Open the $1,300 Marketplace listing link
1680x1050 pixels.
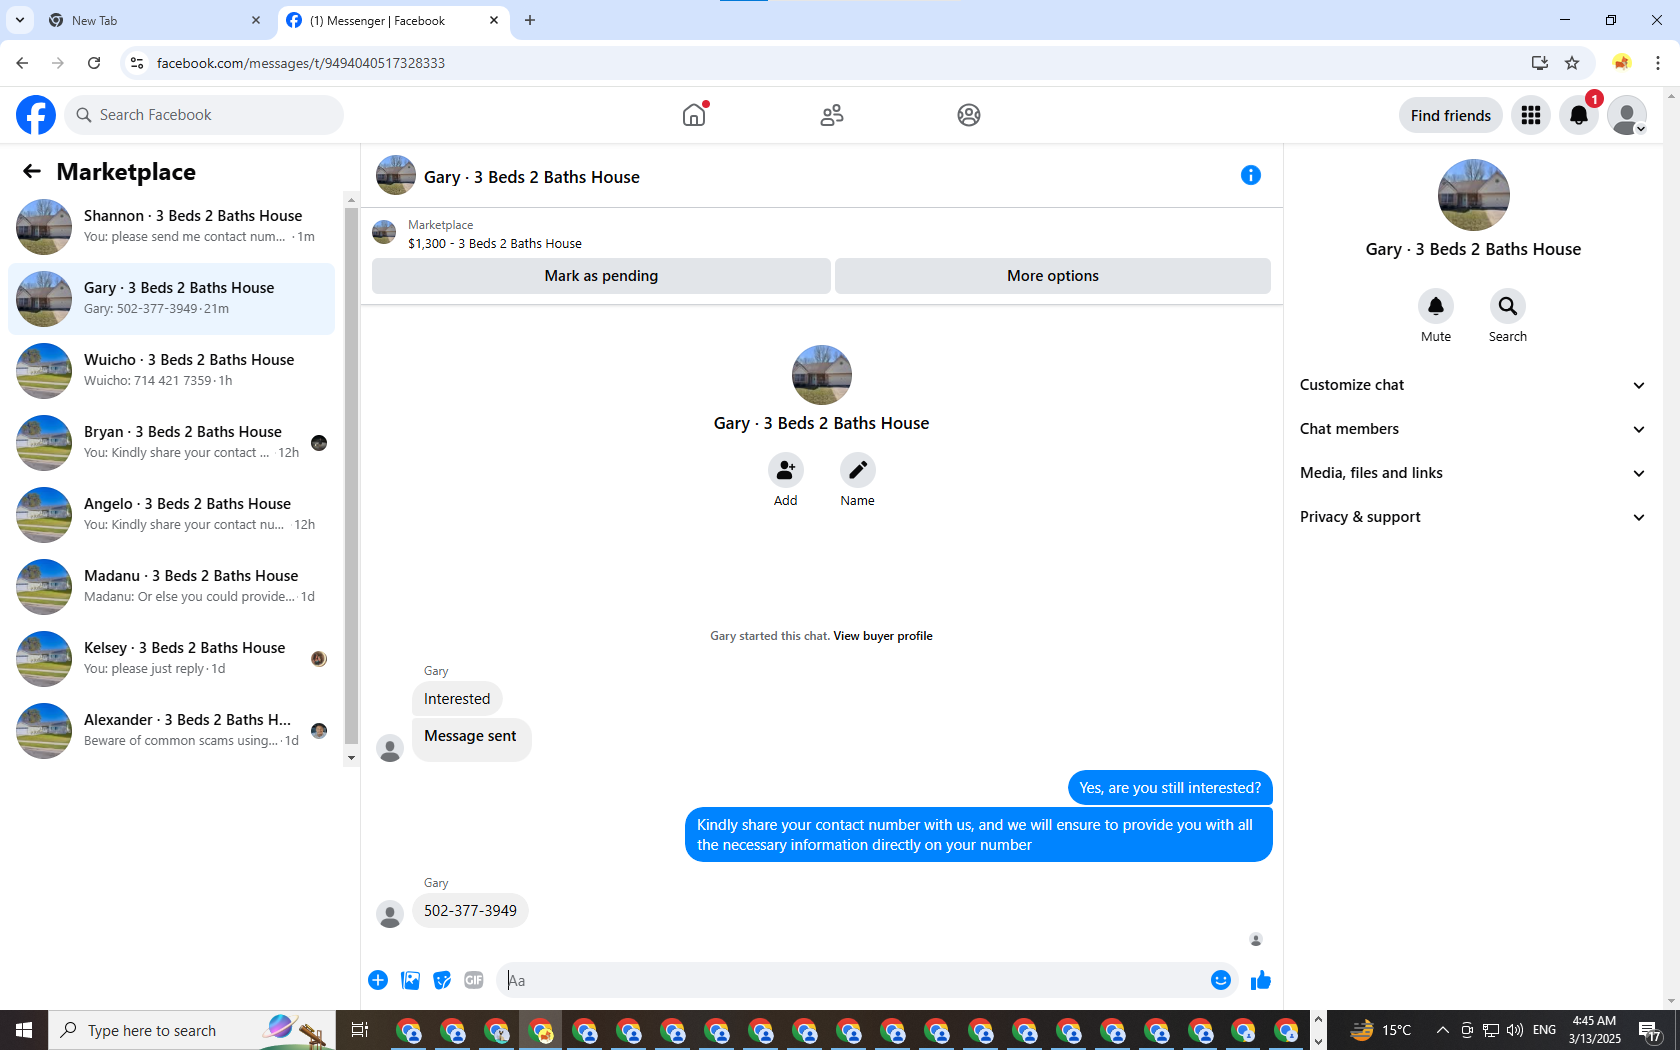tap(495, 243)
